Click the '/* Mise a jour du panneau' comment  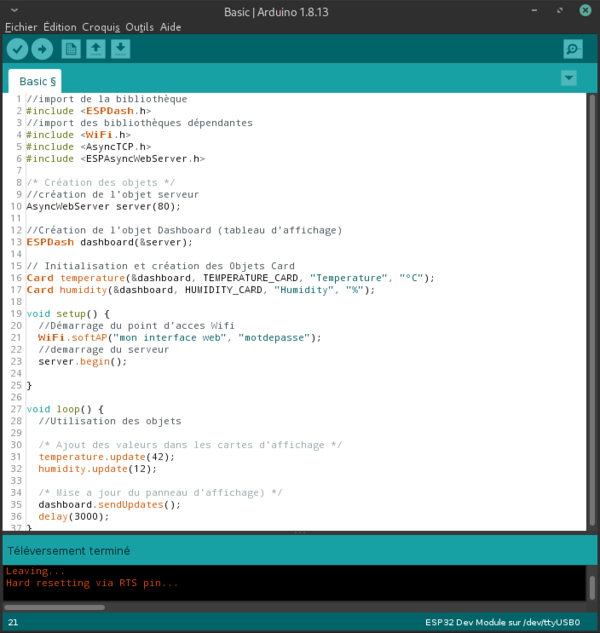pyautogui.click(x=160, y=493)
